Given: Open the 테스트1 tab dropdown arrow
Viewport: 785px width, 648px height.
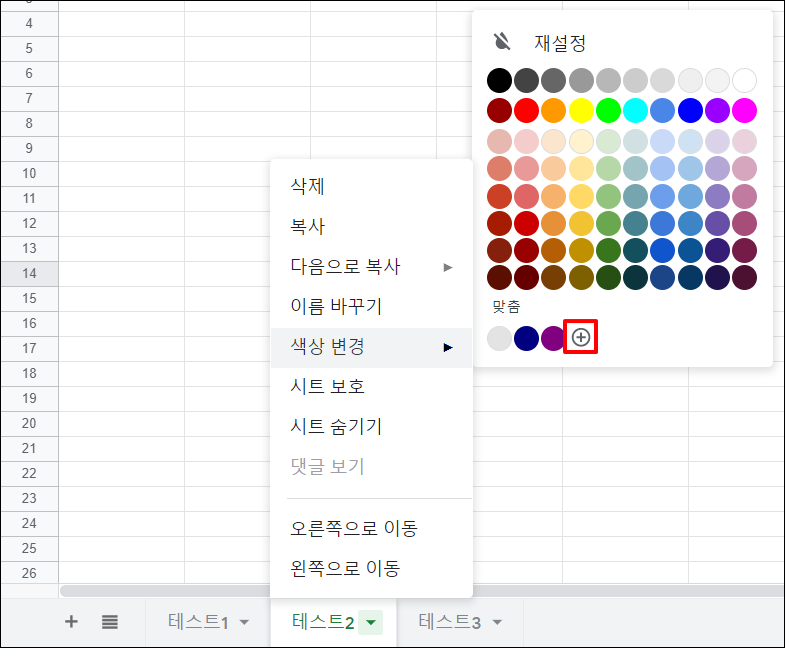Looking at the screenshot, I should [x=245, y=623].
